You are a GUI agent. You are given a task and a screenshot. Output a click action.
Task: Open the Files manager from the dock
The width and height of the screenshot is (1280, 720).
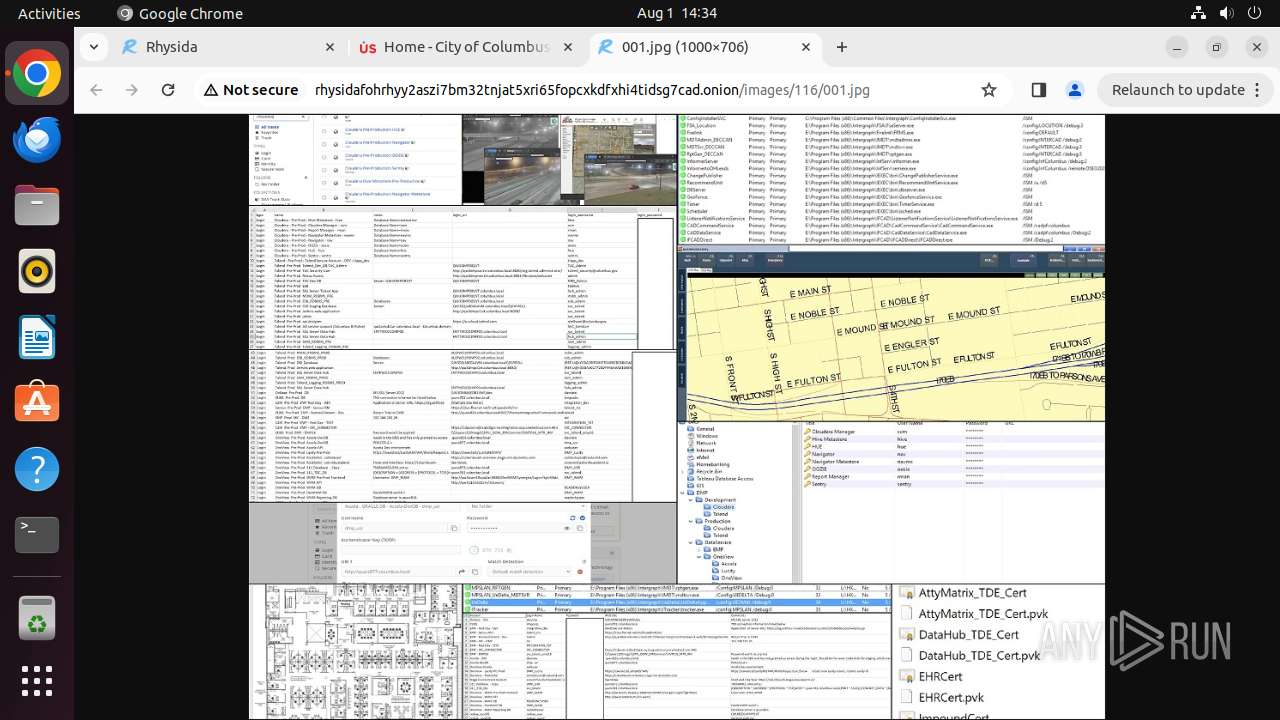[37, 205]
